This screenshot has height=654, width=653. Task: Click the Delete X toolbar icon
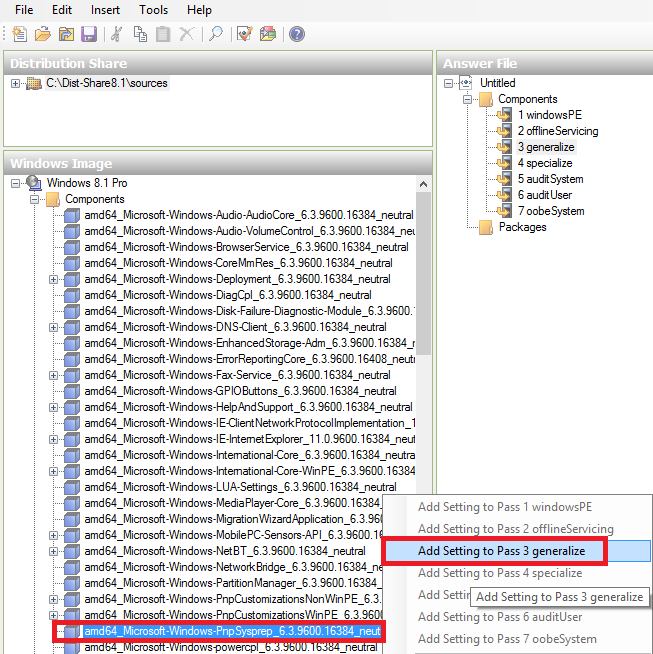pyautogui.click(x=186, y=34)
